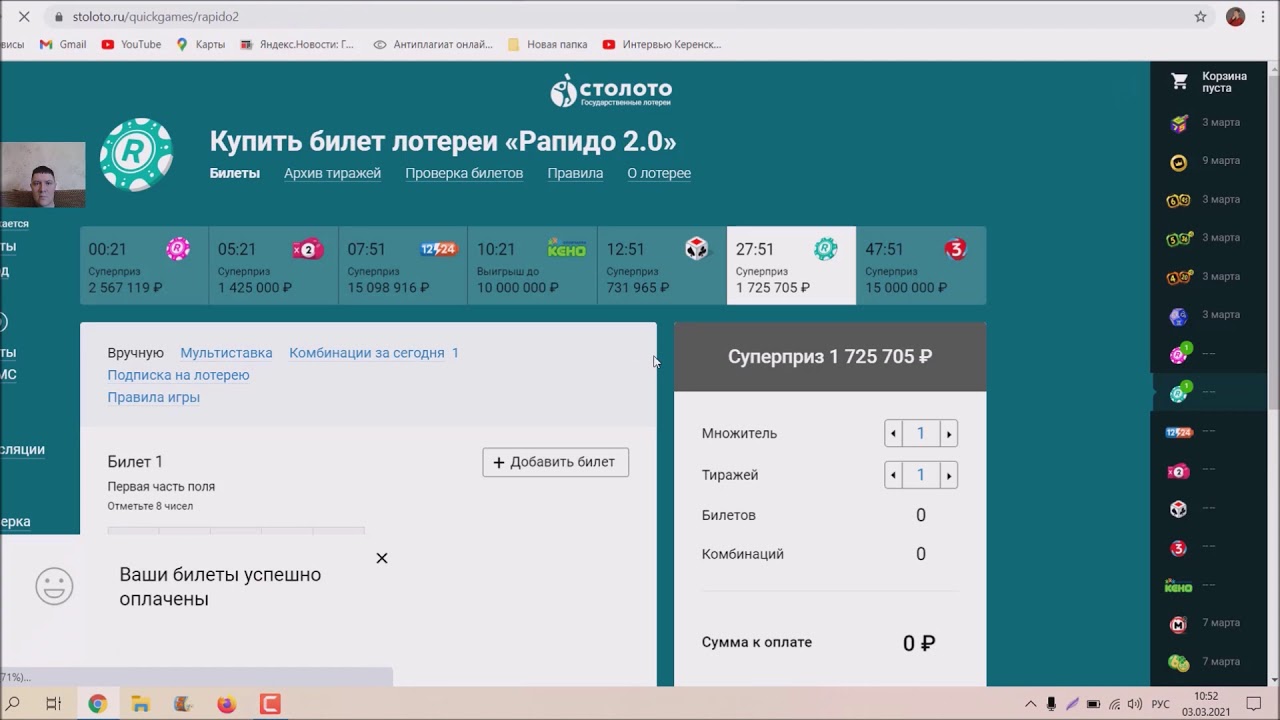Open sidebar Рапидо lottery icon with badge
The width and height of the screenshot is (1280, 720).
(x=1179, y=354)
